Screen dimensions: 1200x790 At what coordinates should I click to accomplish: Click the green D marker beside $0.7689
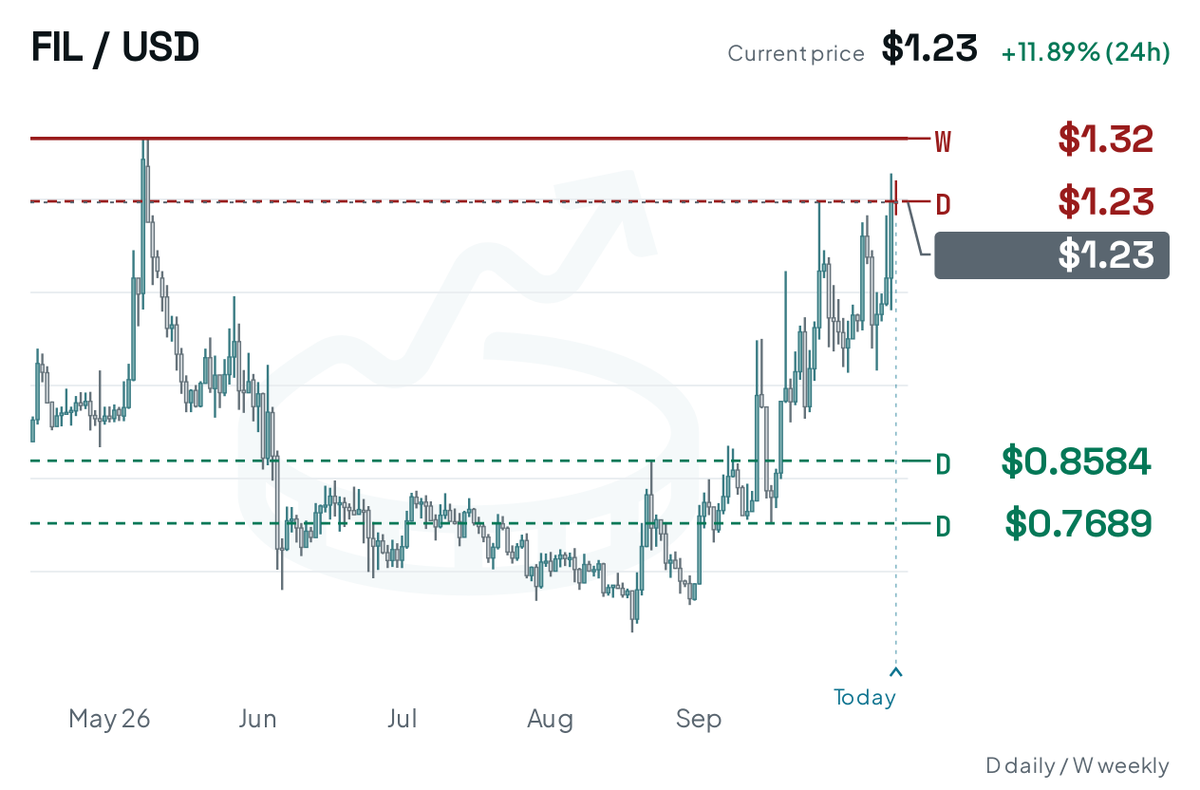pos(942,526)
